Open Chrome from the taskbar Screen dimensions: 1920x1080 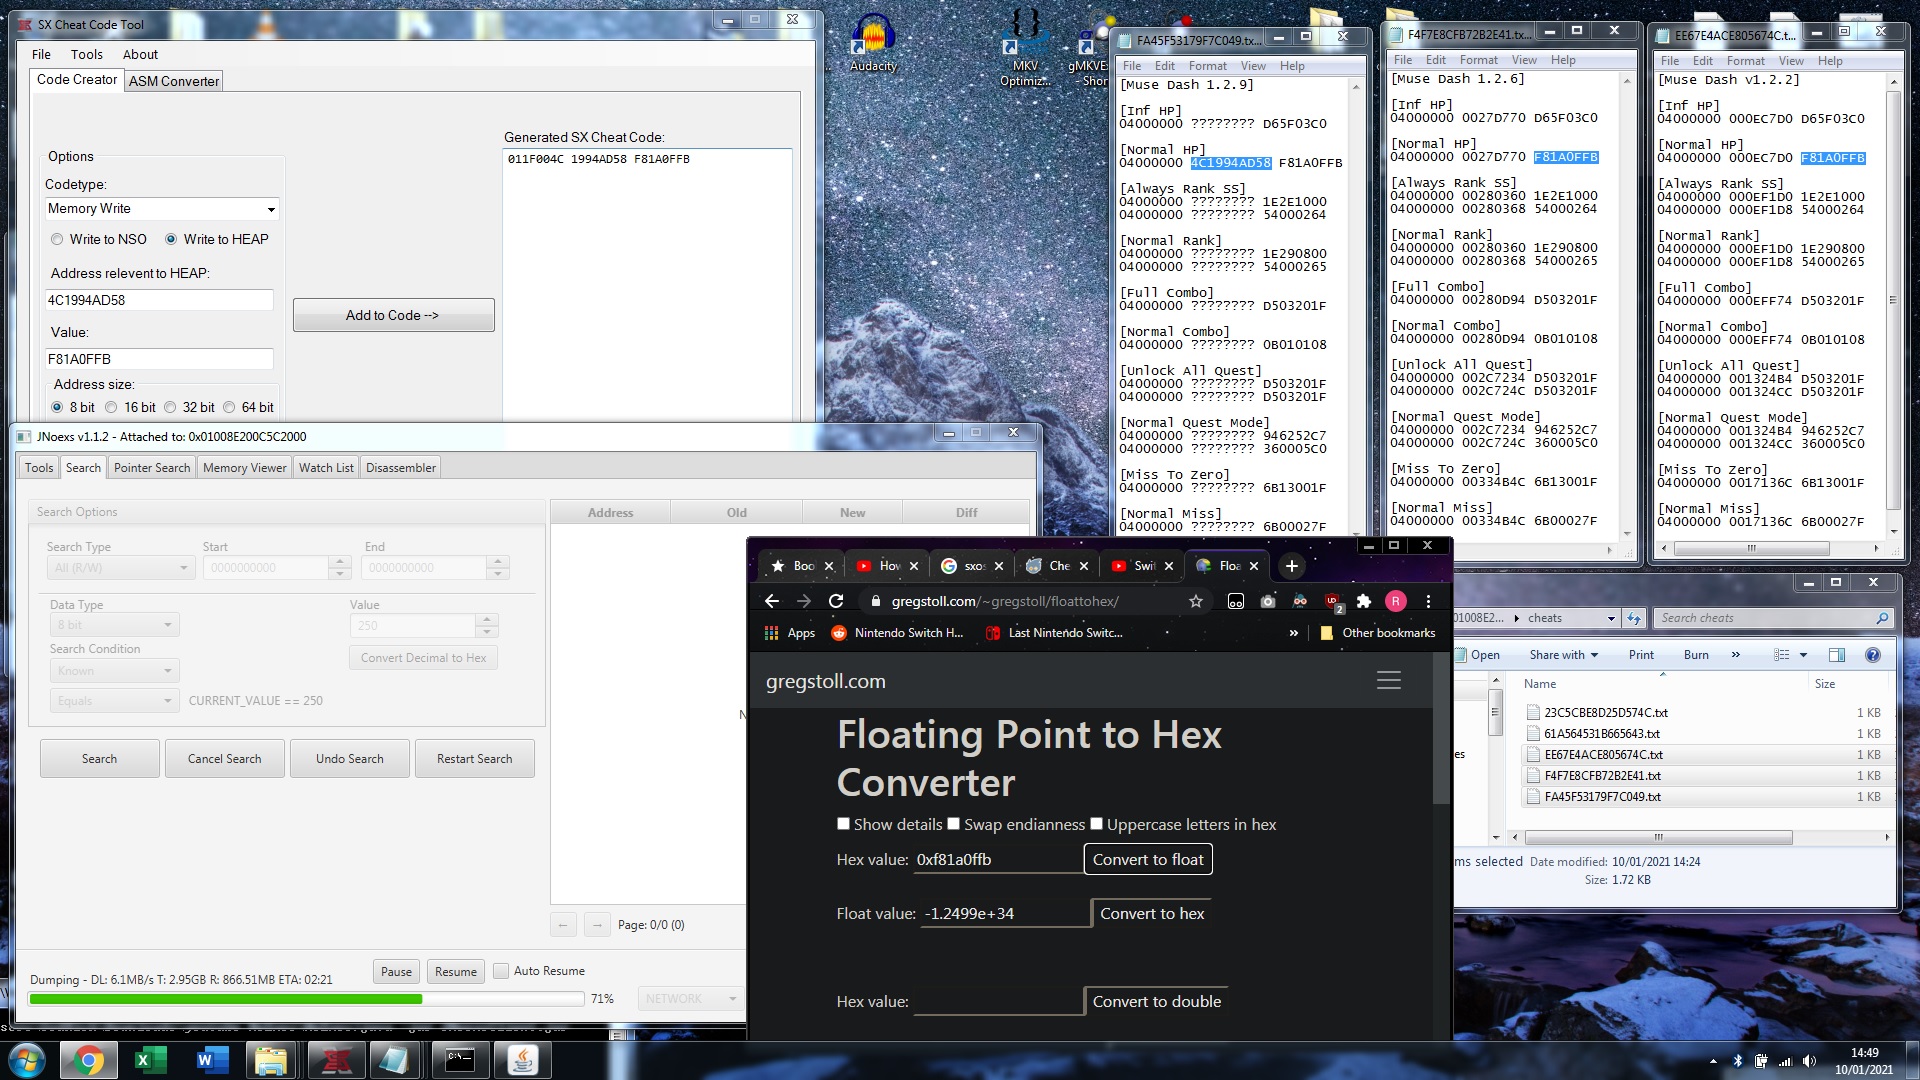pos(89,1060)
